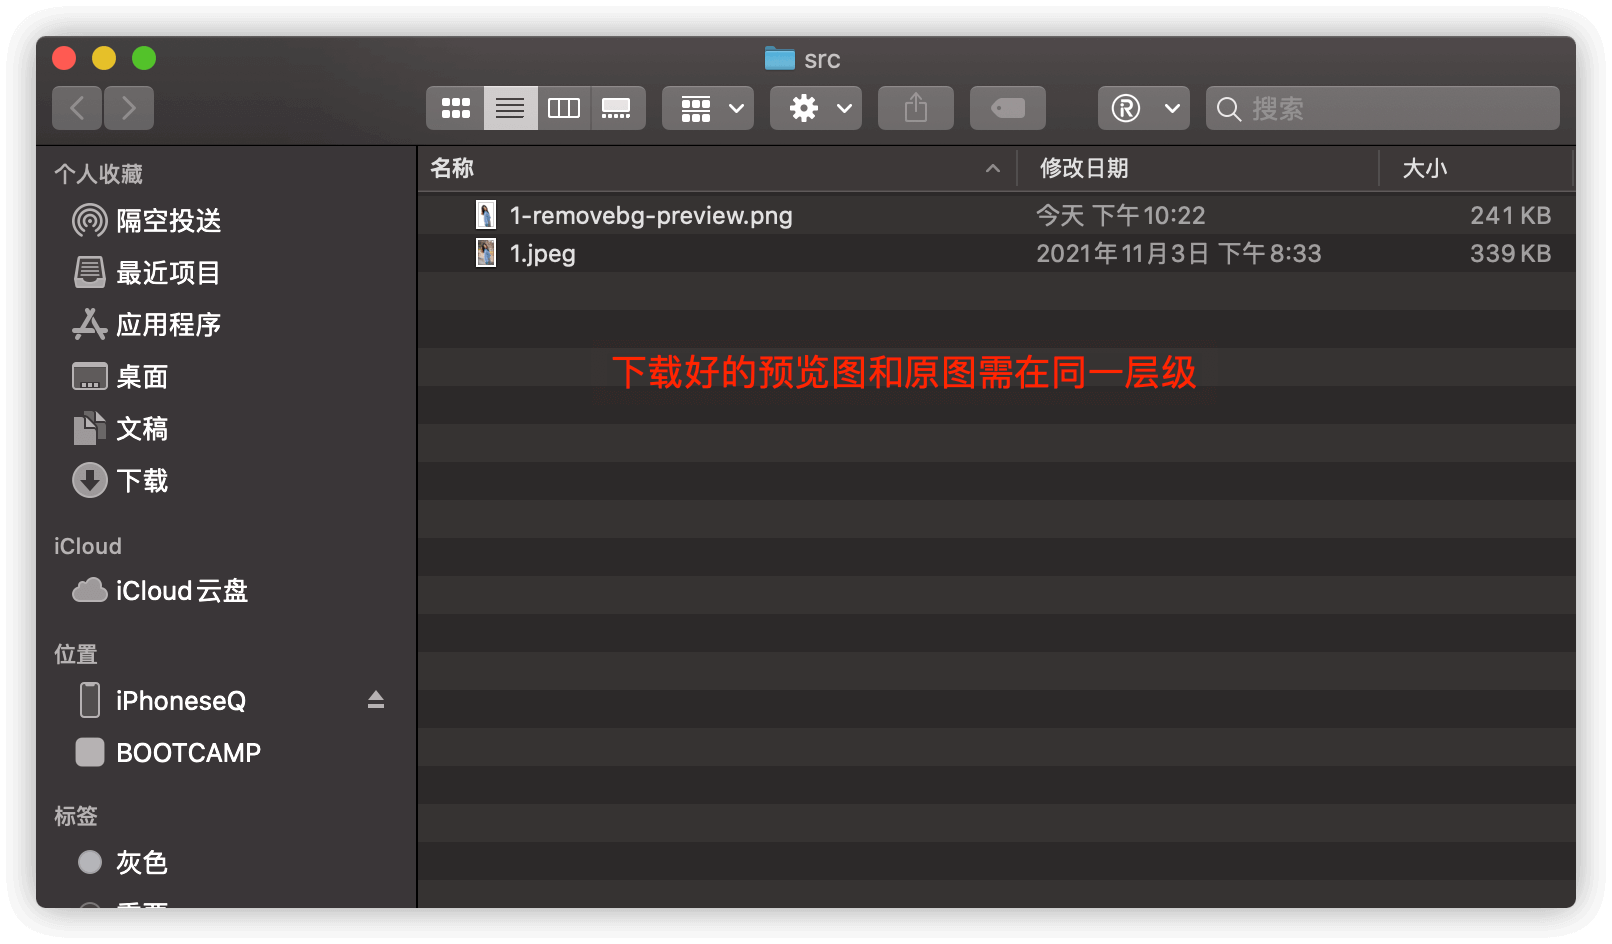This screenshot has width=1612, height=944.
Task: Switch to gallery view in toolbar
Action: (617, 108)
